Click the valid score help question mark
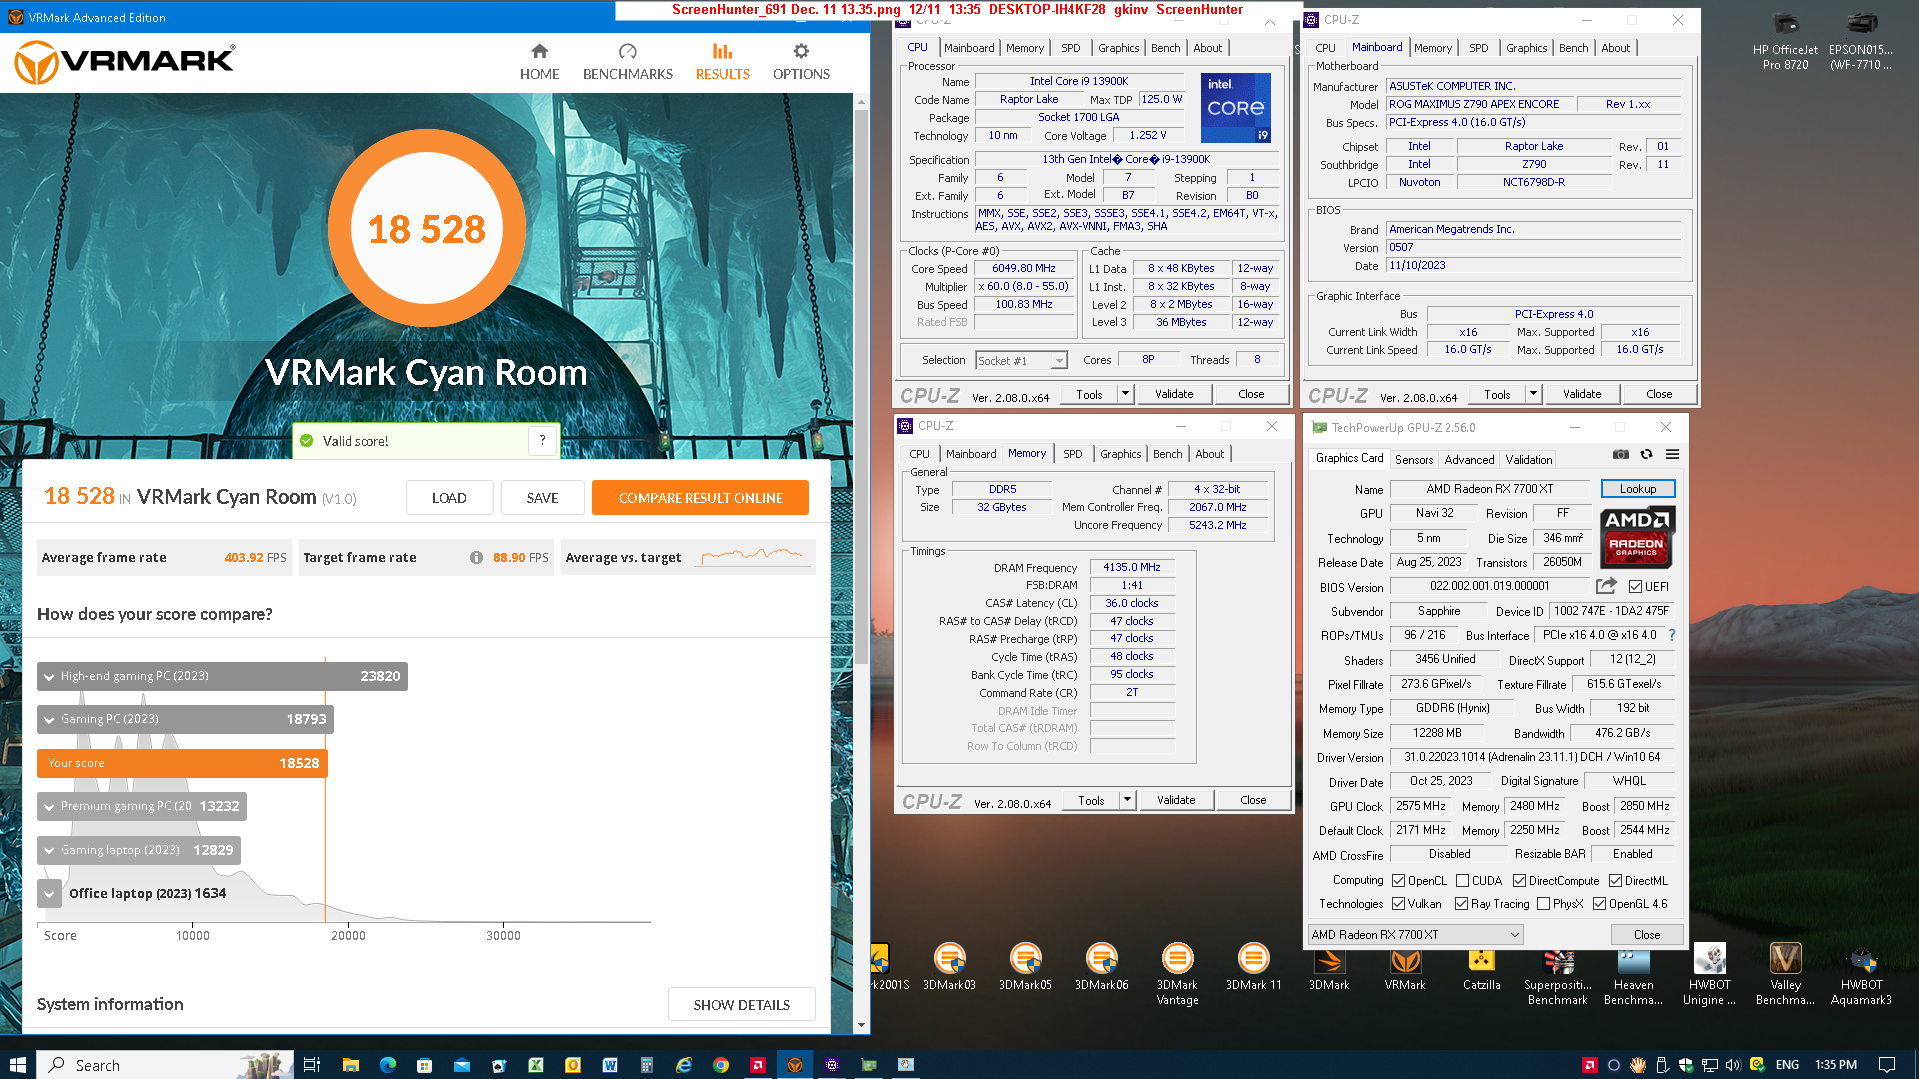The image size is (1919, 1079). tap(542, 440)
